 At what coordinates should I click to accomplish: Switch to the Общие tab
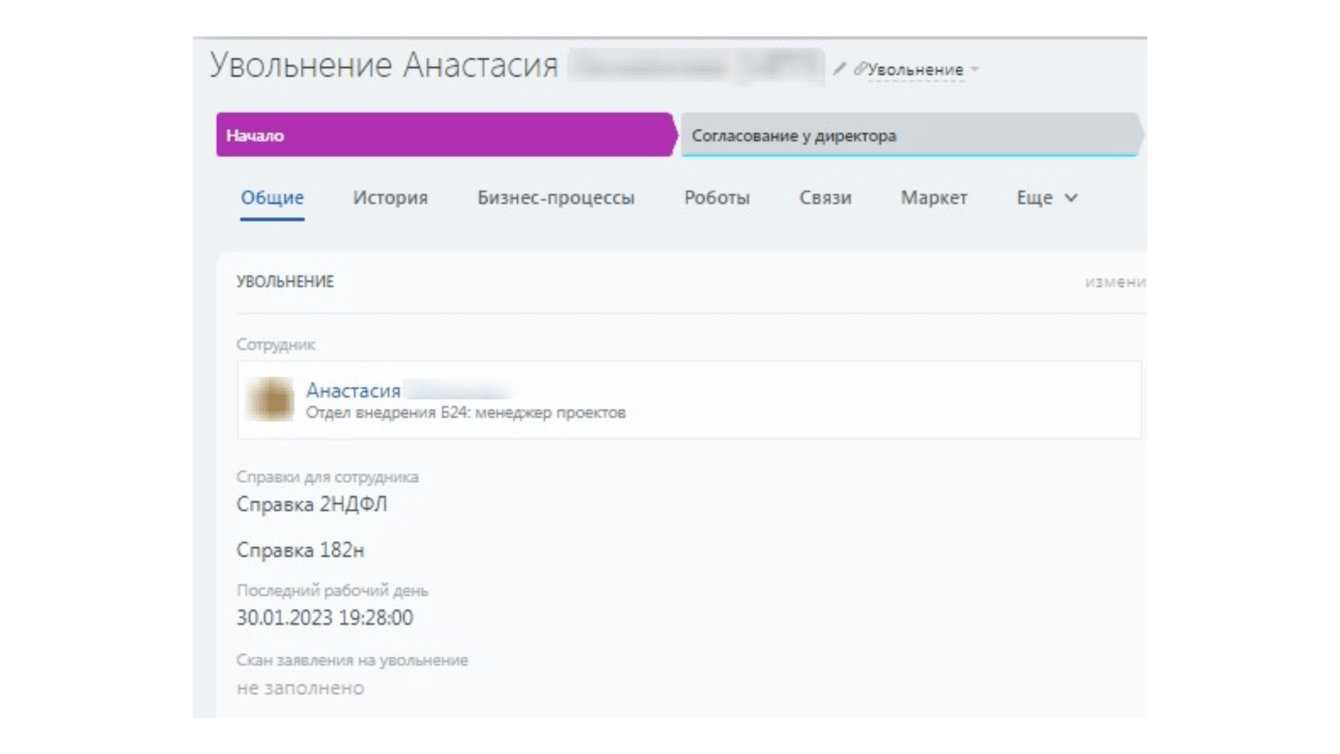click(272, 198)
